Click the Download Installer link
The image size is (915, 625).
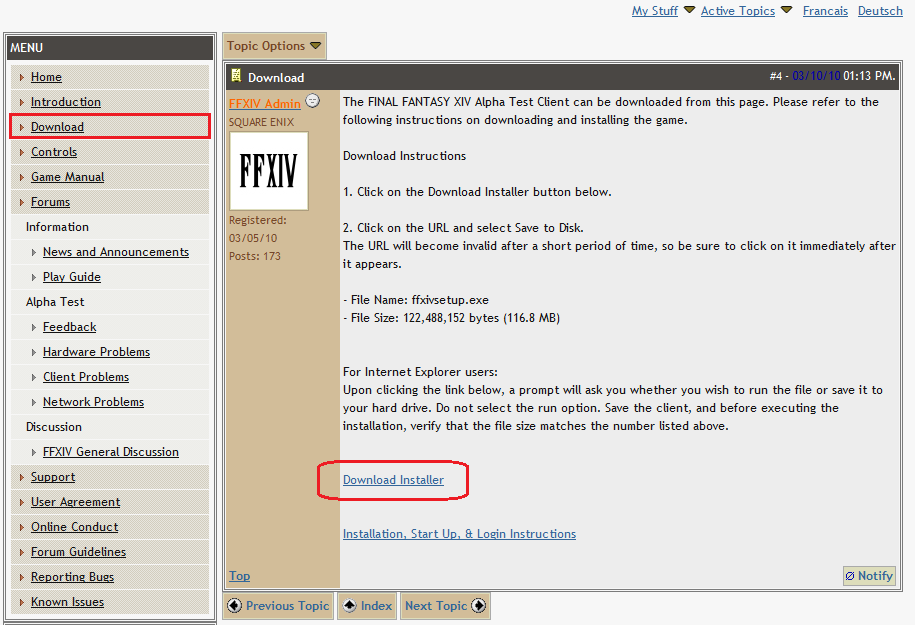point(393,480)
